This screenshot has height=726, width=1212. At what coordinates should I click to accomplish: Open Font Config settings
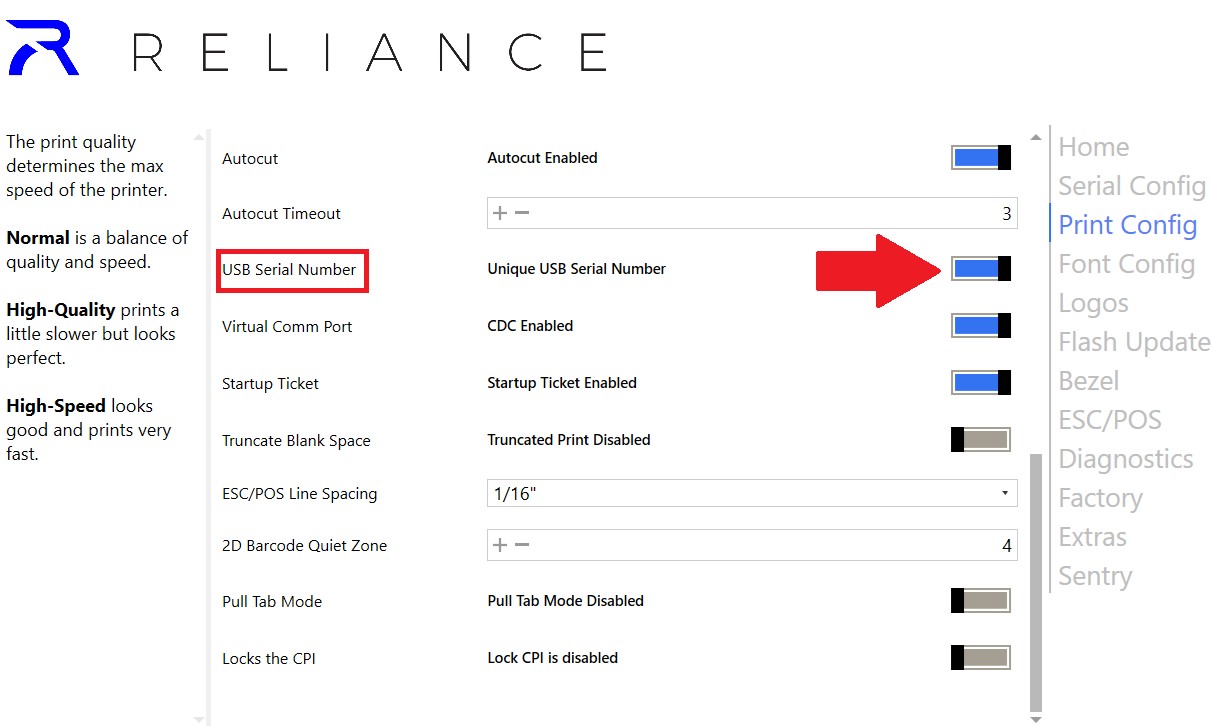(x=1126, y=264)
